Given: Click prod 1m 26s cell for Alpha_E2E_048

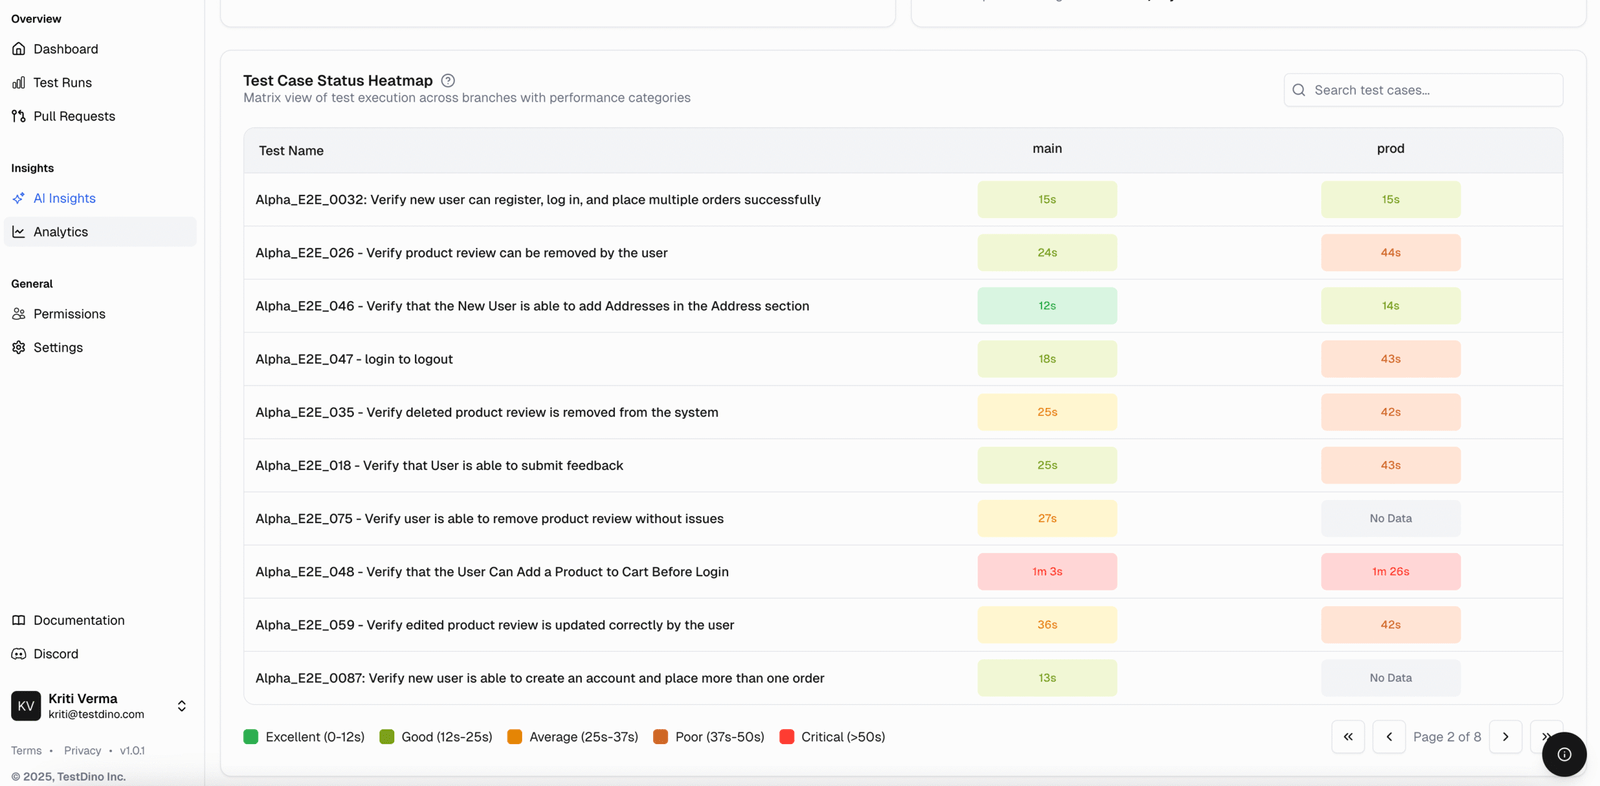Looking at the screenshot, I should pos(1391,572).
